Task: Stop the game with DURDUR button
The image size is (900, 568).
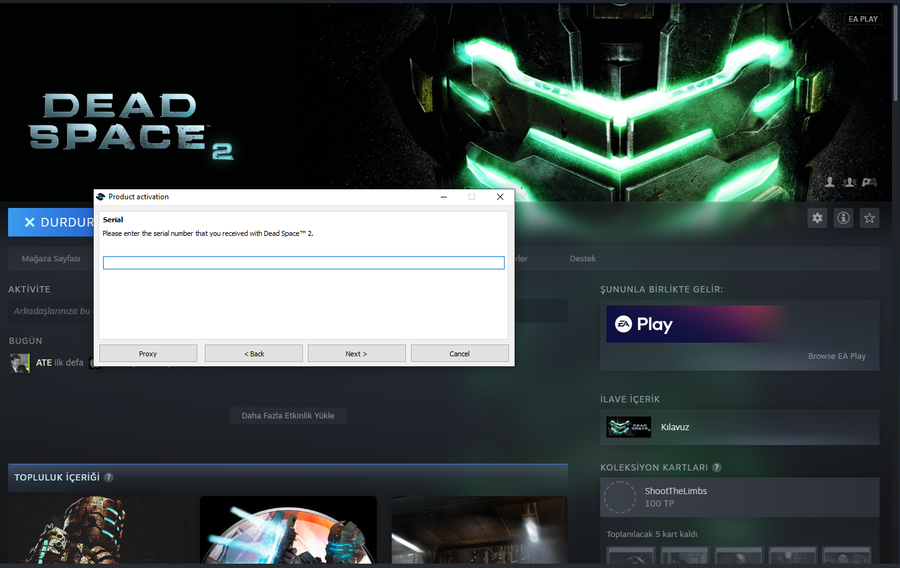Action: (51, 222)
